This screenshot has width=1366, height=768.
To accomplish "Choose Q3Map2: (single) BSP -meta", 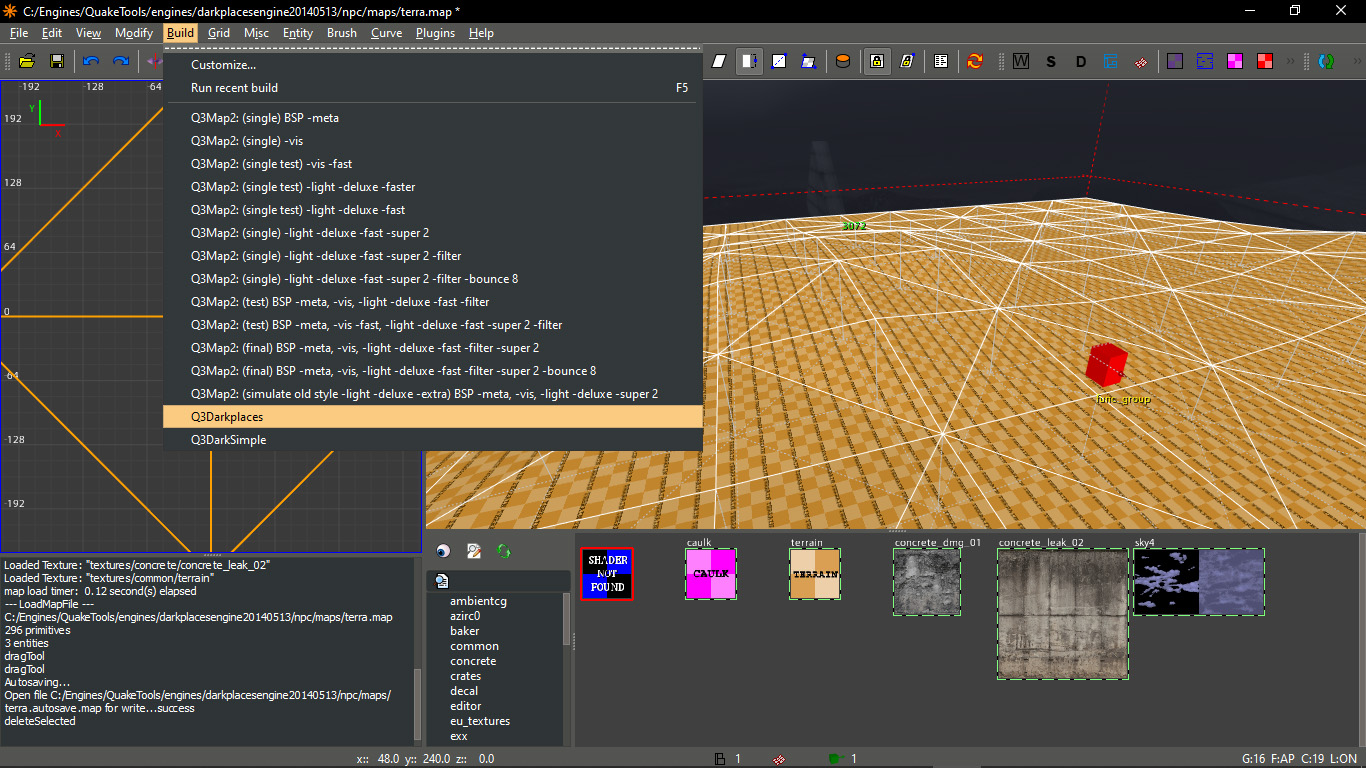I will point(265,118).
